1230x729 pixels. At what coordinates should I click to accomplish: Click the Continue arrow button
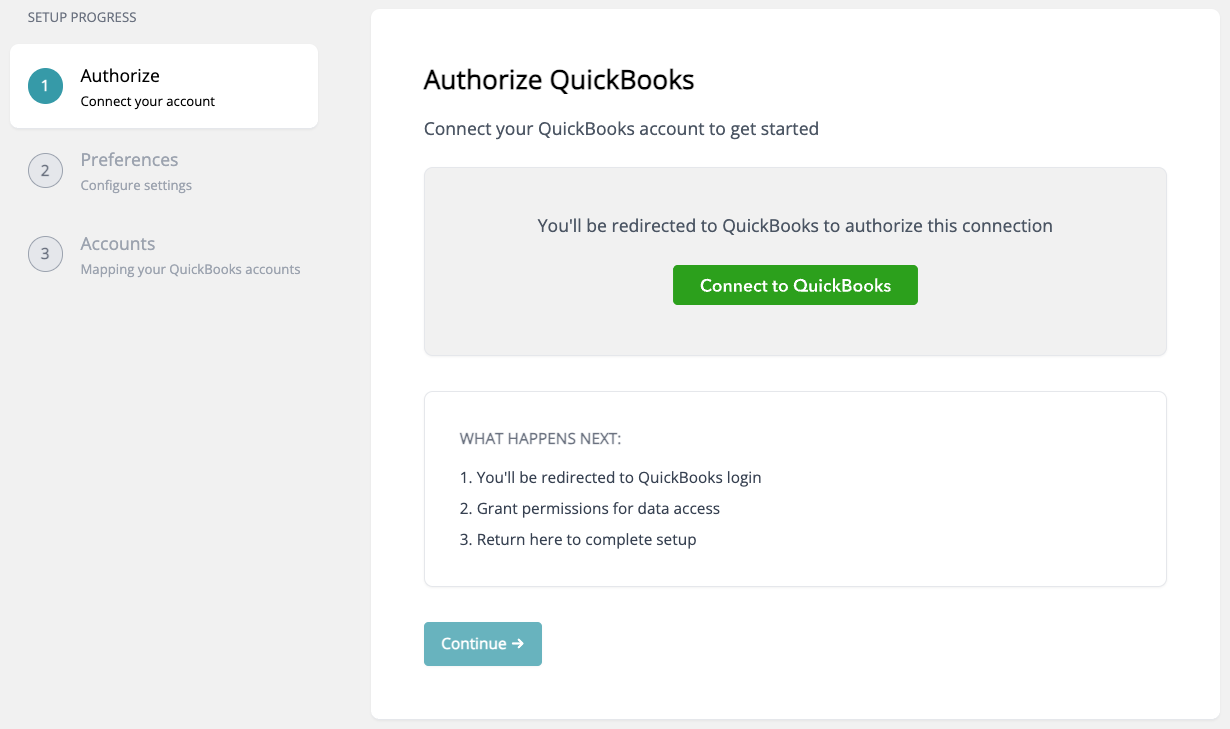click(x=483, y=644)
